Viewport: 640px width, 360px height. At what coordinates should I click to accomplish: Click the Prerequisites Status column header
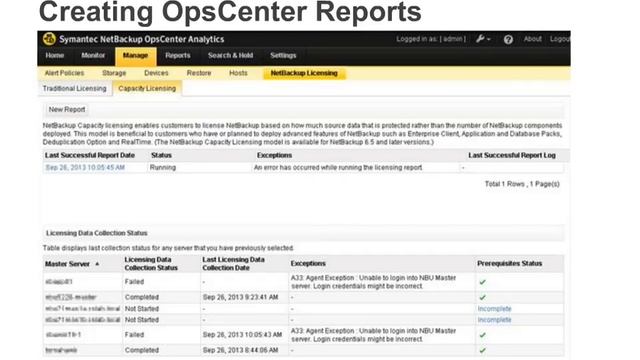(509, 264)
